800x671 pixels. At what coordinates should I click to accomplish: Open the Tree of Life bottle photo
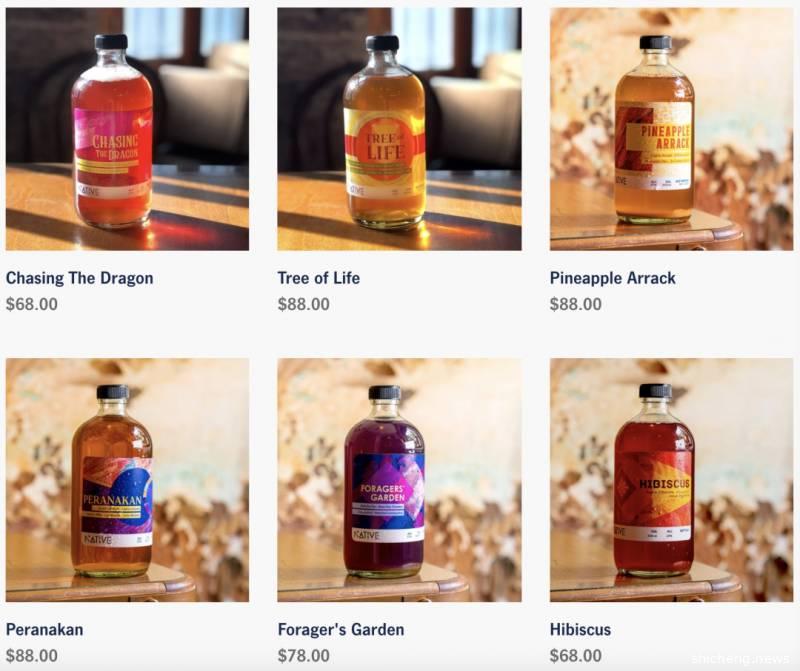click(x=399, y=129)
